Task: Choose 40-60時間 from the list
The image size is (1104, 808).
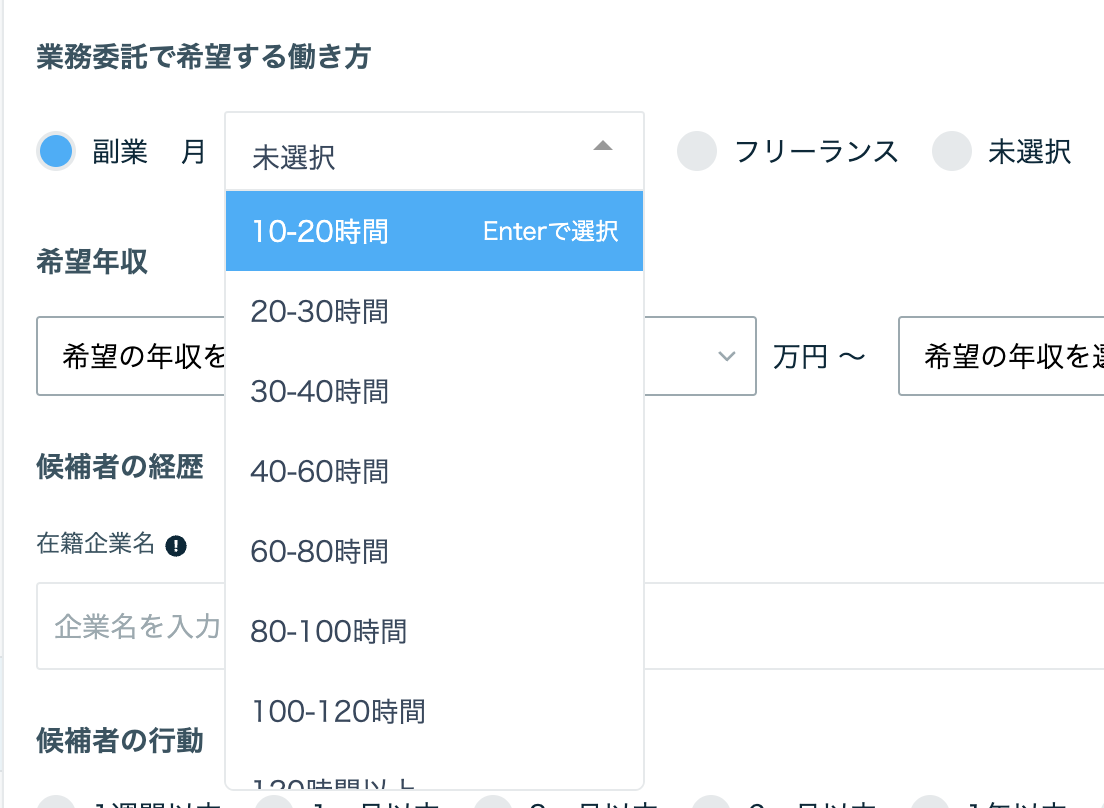Action: 434,471
